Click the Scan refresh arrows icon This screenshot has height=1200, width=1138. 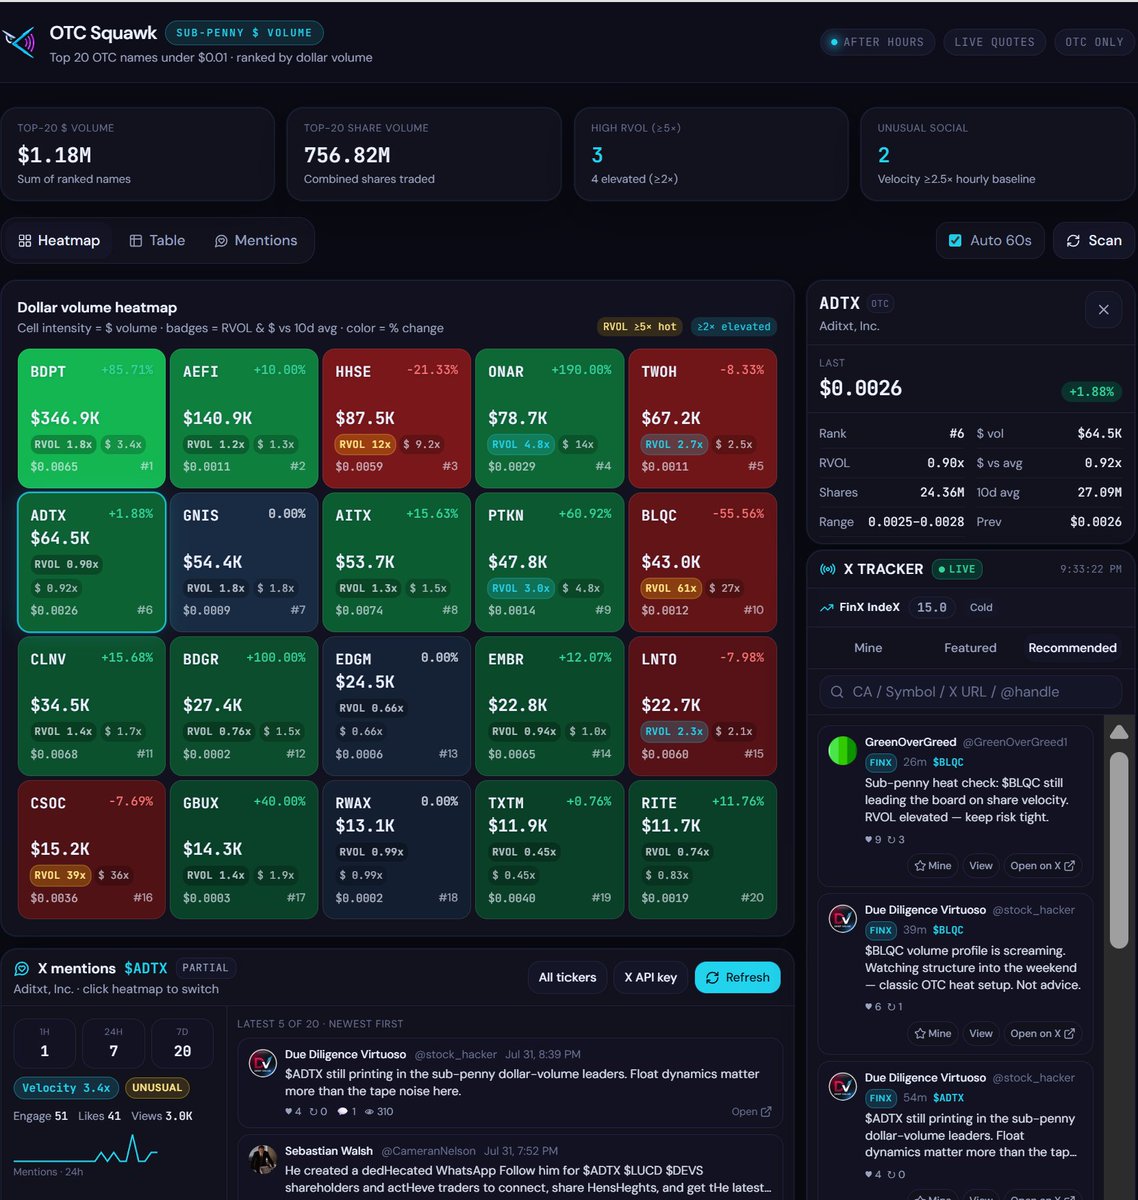(x=1073, y=241)
